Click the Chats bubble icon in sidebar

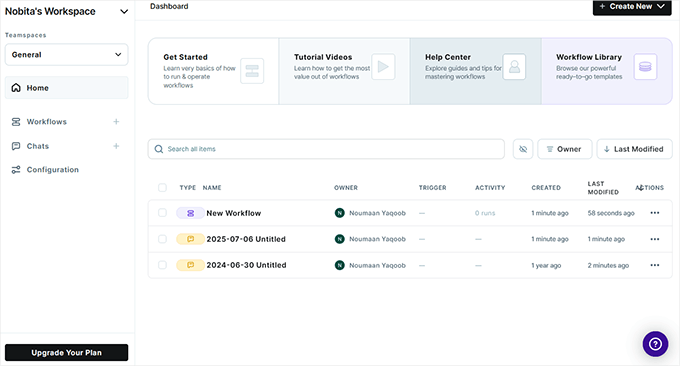point(16,146)
